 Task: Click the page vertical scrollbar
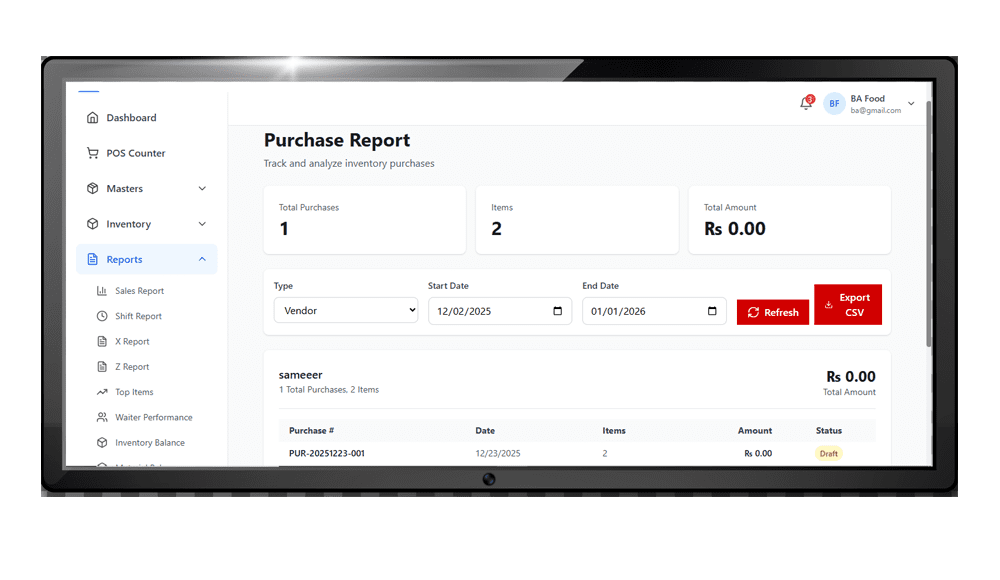929,220
